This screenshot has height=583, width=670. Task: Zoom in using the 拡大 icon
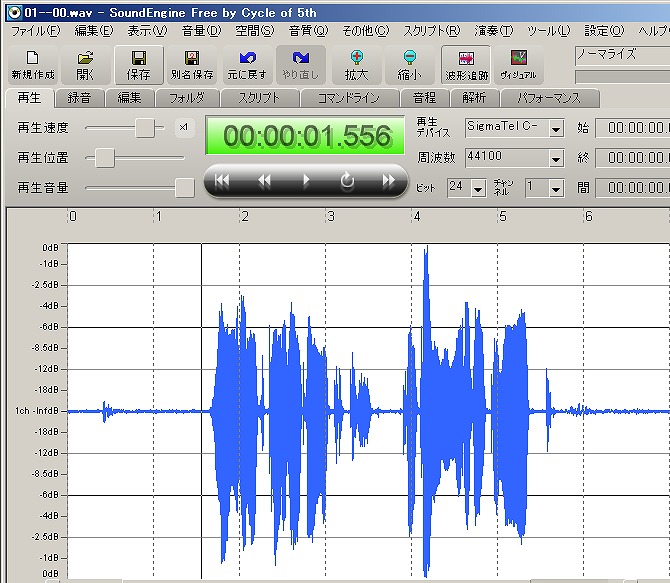[356, 65]
